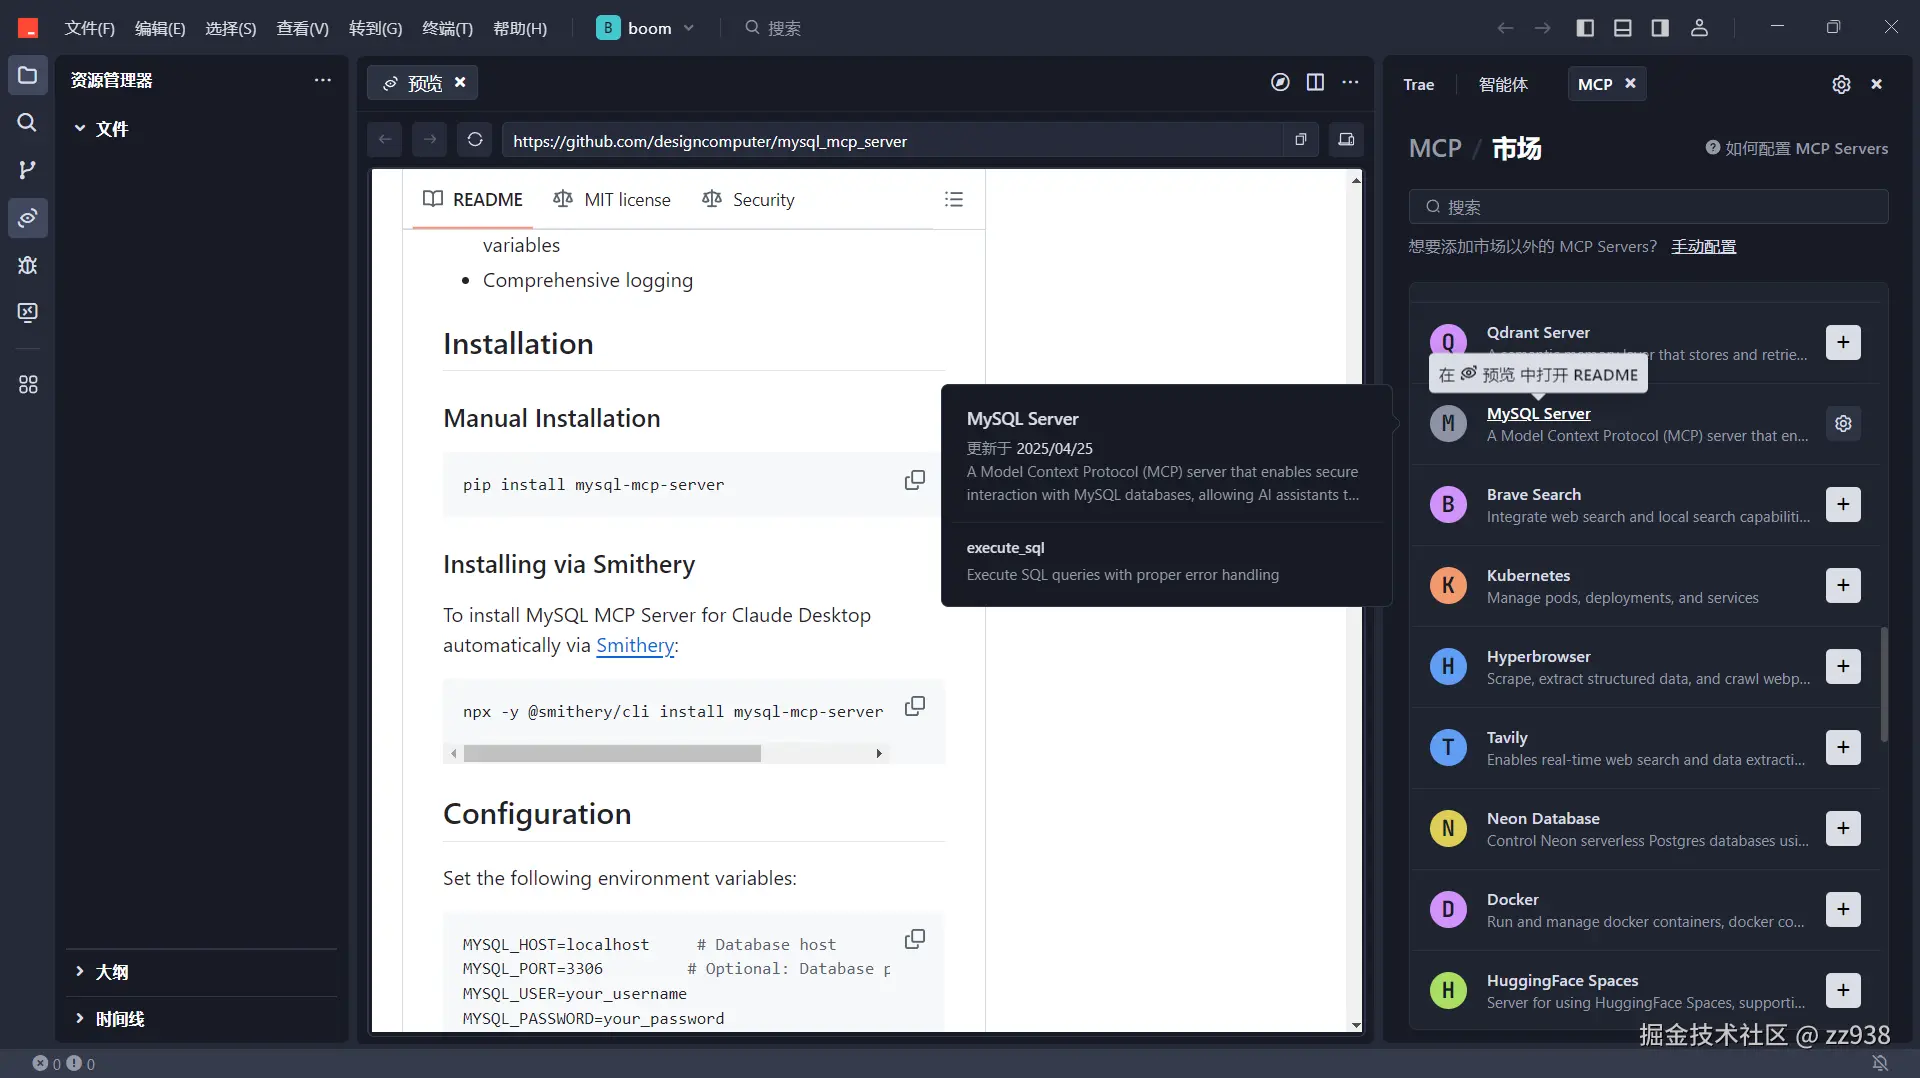Open the 转到(G) menu

coord(375,28)
